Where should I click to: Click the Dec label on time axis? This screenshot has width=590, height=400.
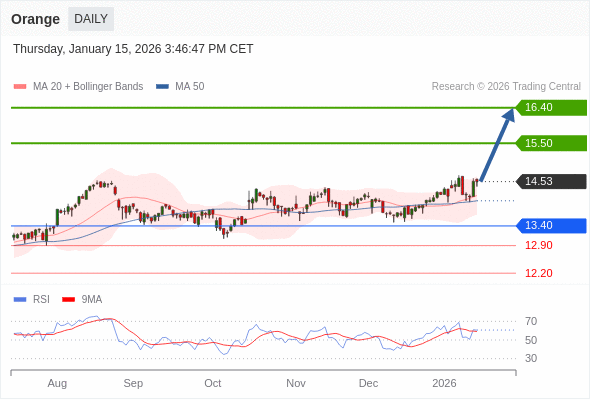[x=368, y=383]
